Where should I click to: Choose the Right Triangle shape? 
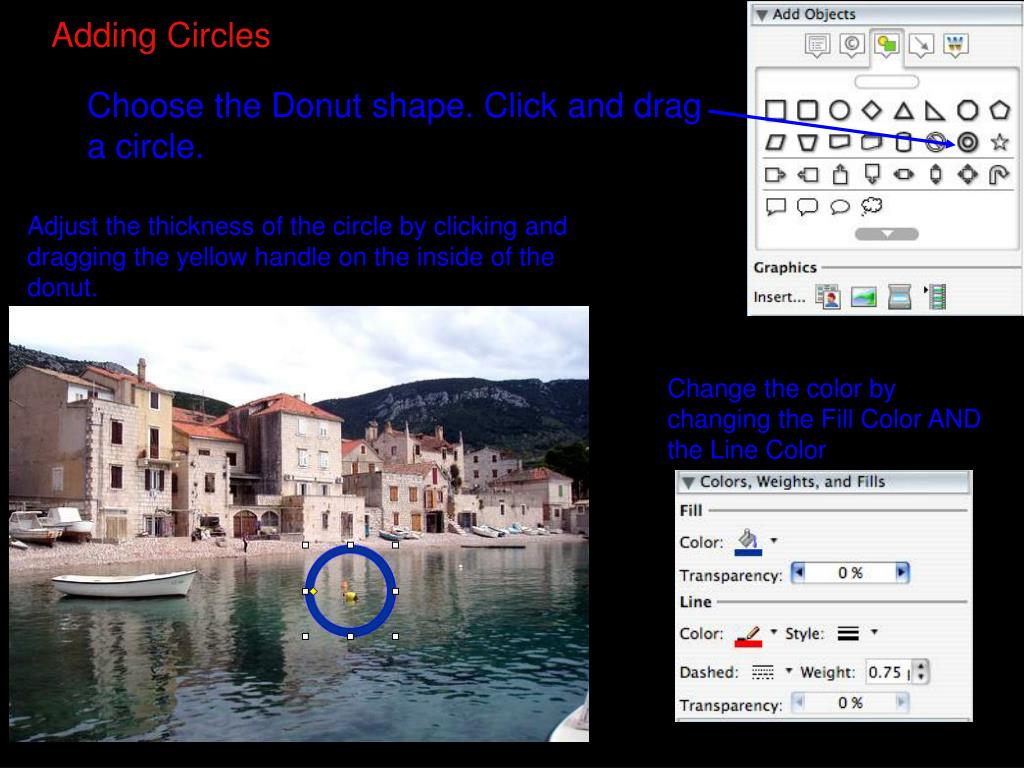[x=935, y=110]
